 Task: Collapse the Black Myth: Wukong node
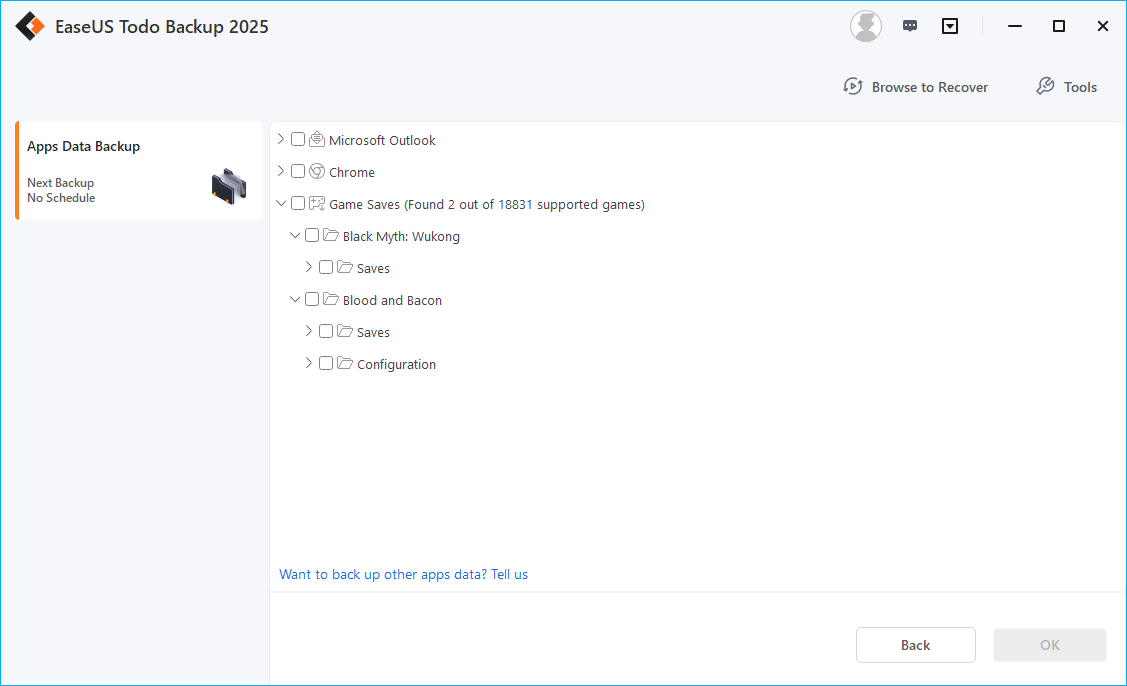click(295, 235)
